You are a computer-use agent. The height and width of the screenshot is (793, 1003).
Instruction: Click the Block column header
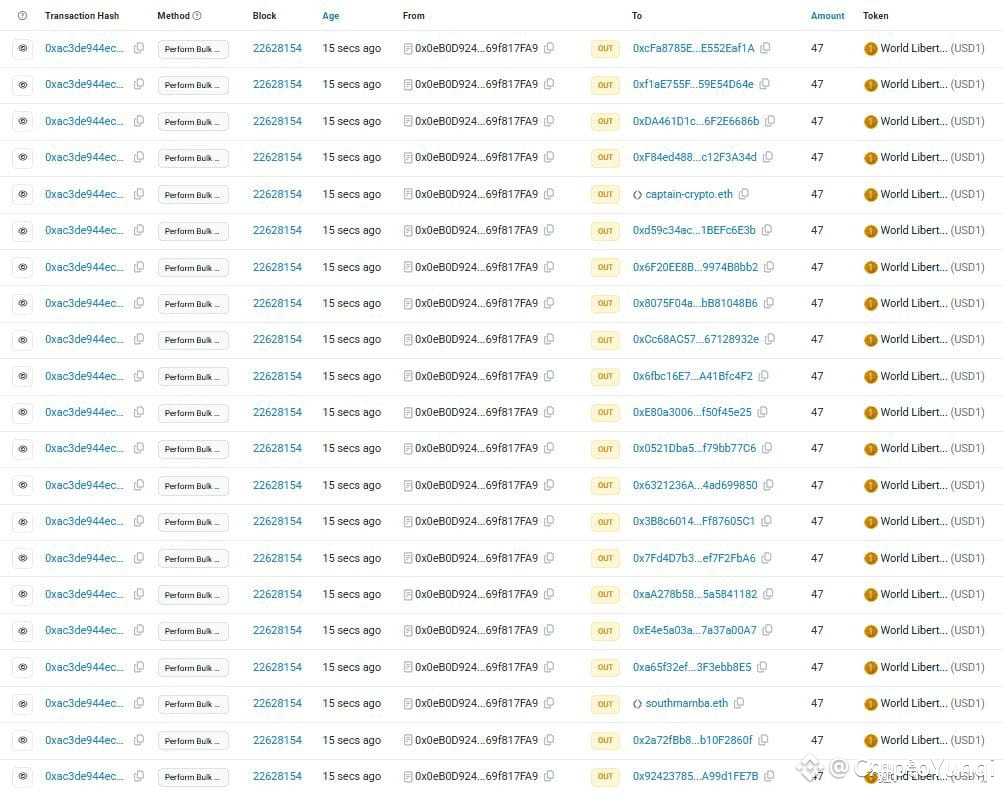pos(264,15)
